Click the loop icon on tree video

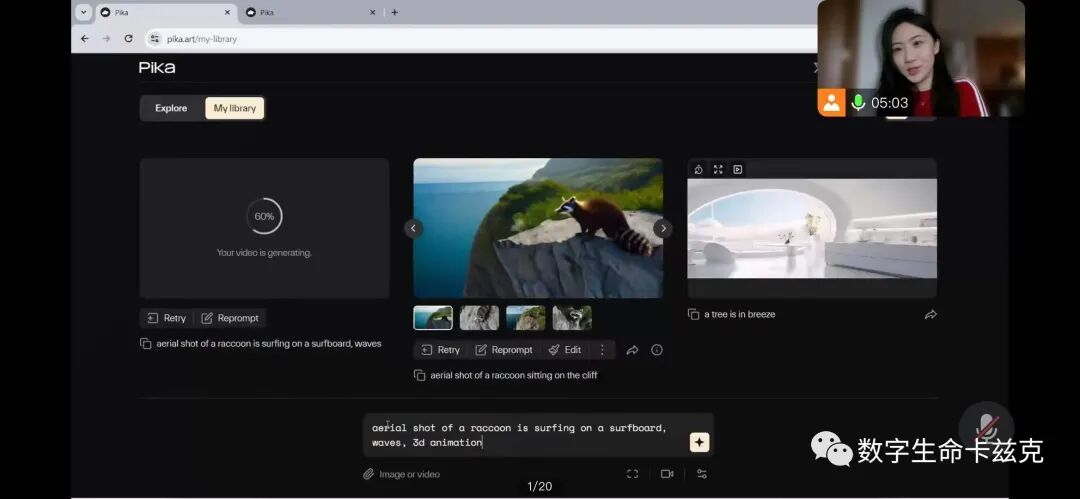698,170
